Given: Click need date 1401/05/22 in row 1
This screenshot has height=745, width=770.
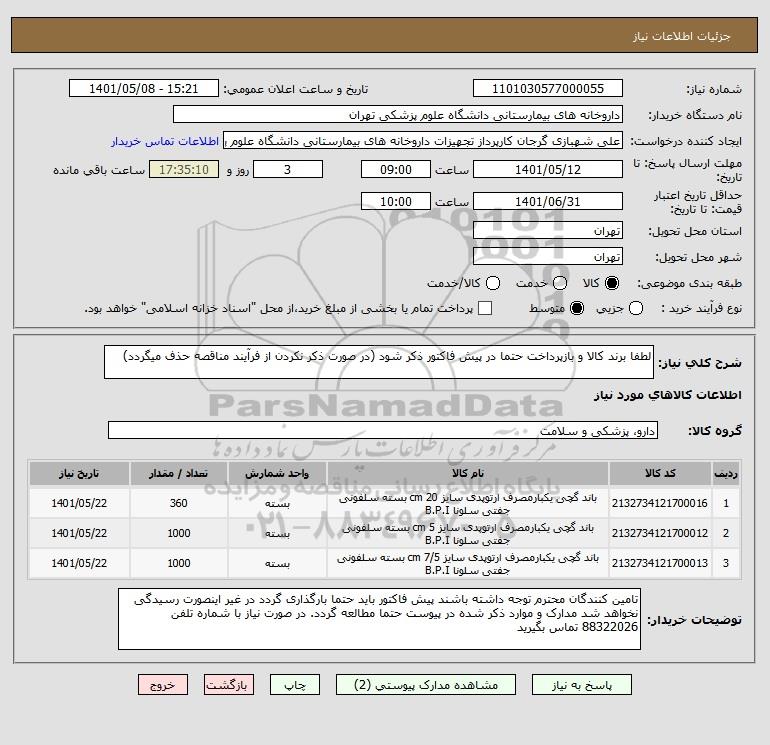Looking at the screenshot, I should (x=79, y=503).
